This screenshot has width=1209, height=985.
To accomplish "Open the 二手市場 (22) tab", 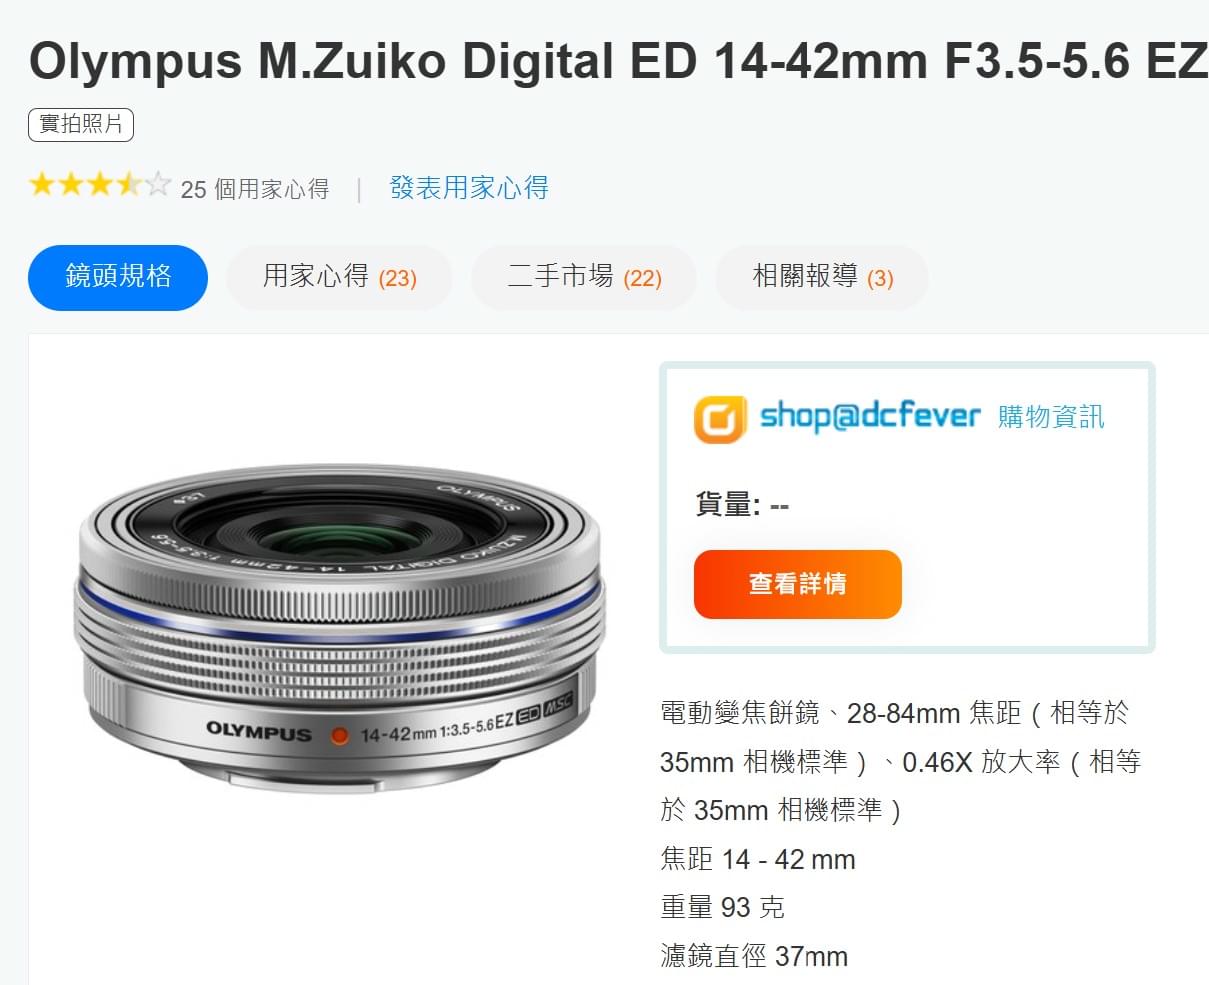I will pyautogui.click(x=584, y=277).
